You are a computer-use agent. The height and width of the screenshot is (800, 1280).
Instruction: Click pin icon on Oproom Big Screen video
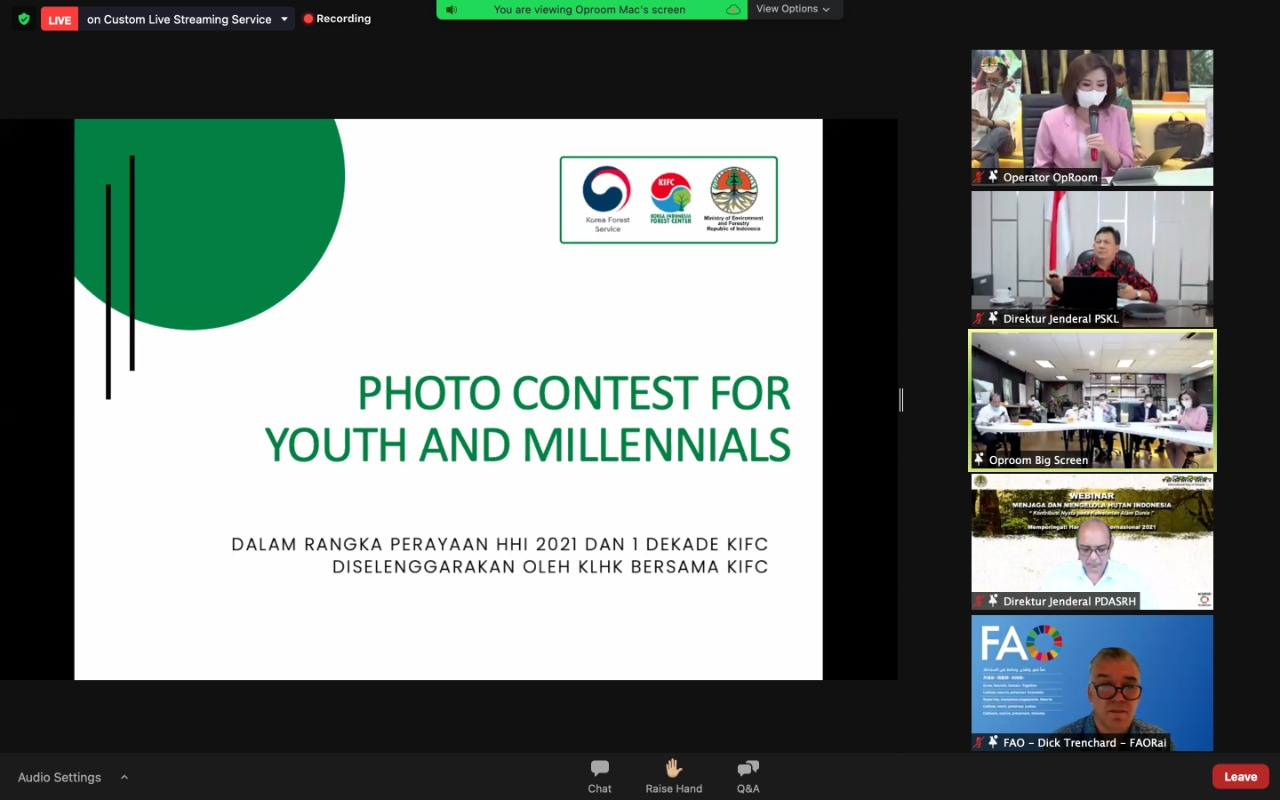979,460
